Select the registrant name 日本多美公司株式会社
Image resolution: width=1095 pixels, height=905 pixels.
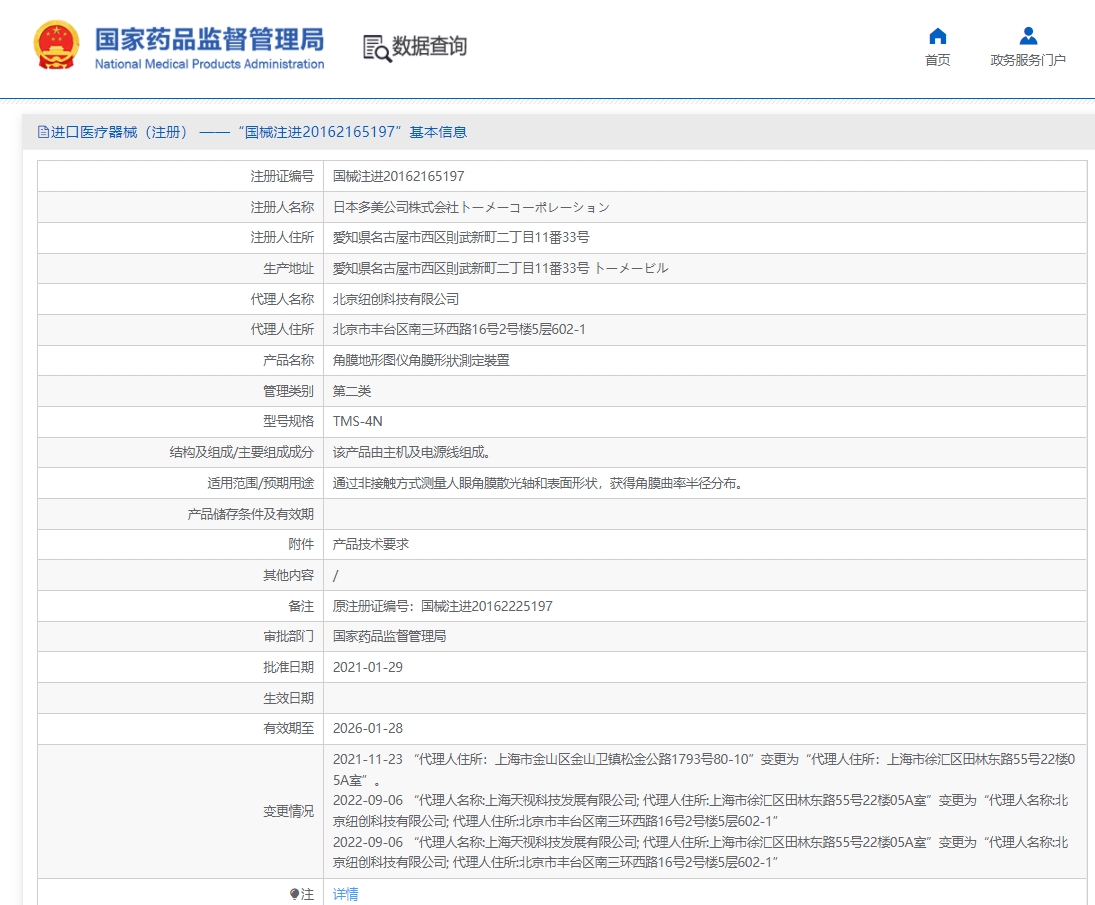[x=396, y=207]
